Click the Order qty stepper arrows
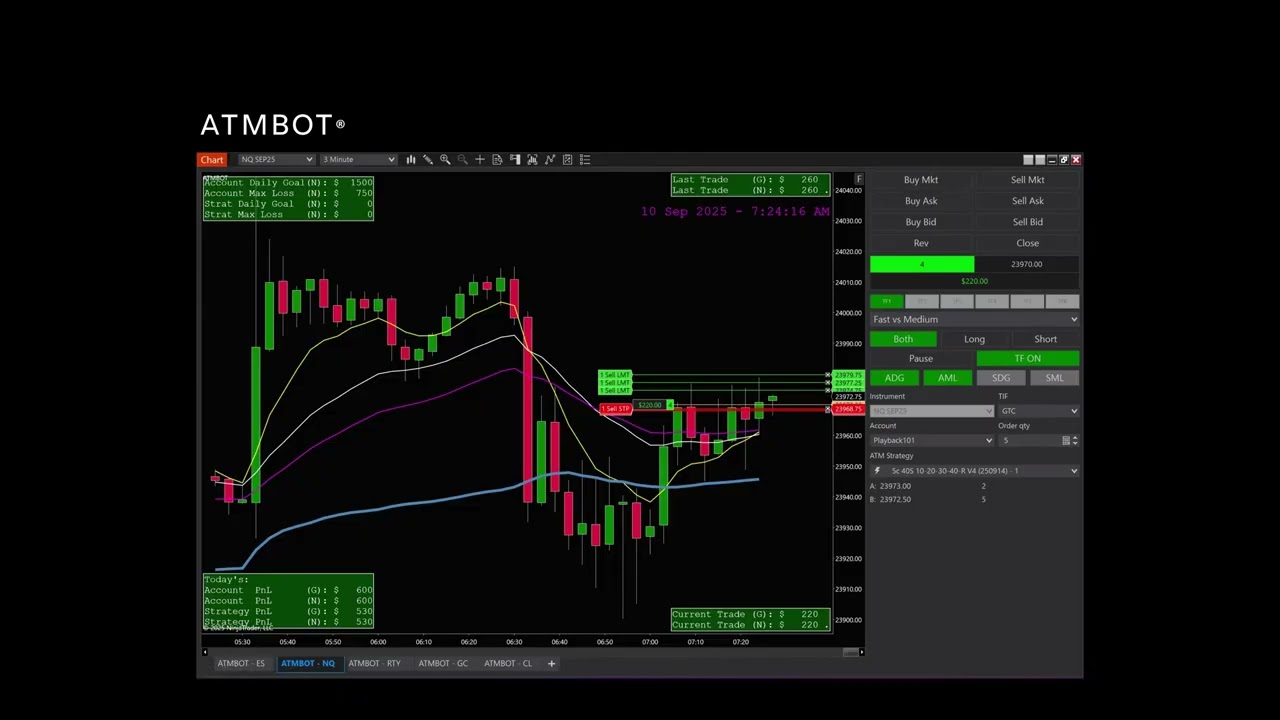 (x=1075, y=441)
